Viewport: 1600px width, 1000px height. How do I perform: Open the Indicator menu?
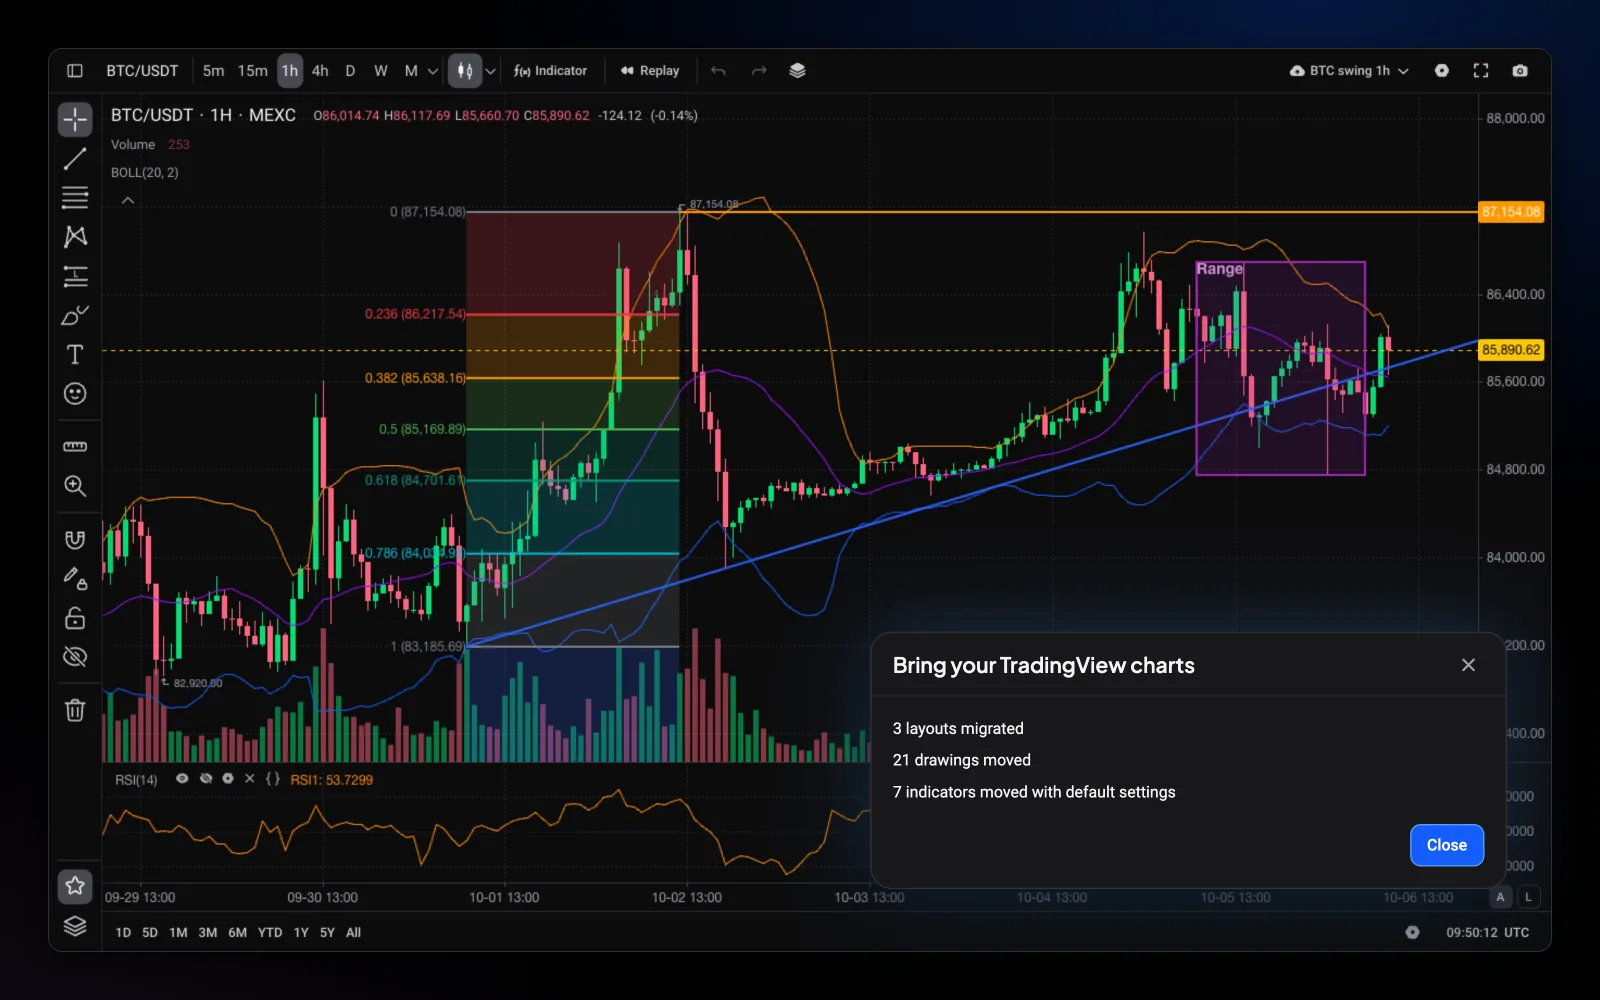[x=550, y=71]
